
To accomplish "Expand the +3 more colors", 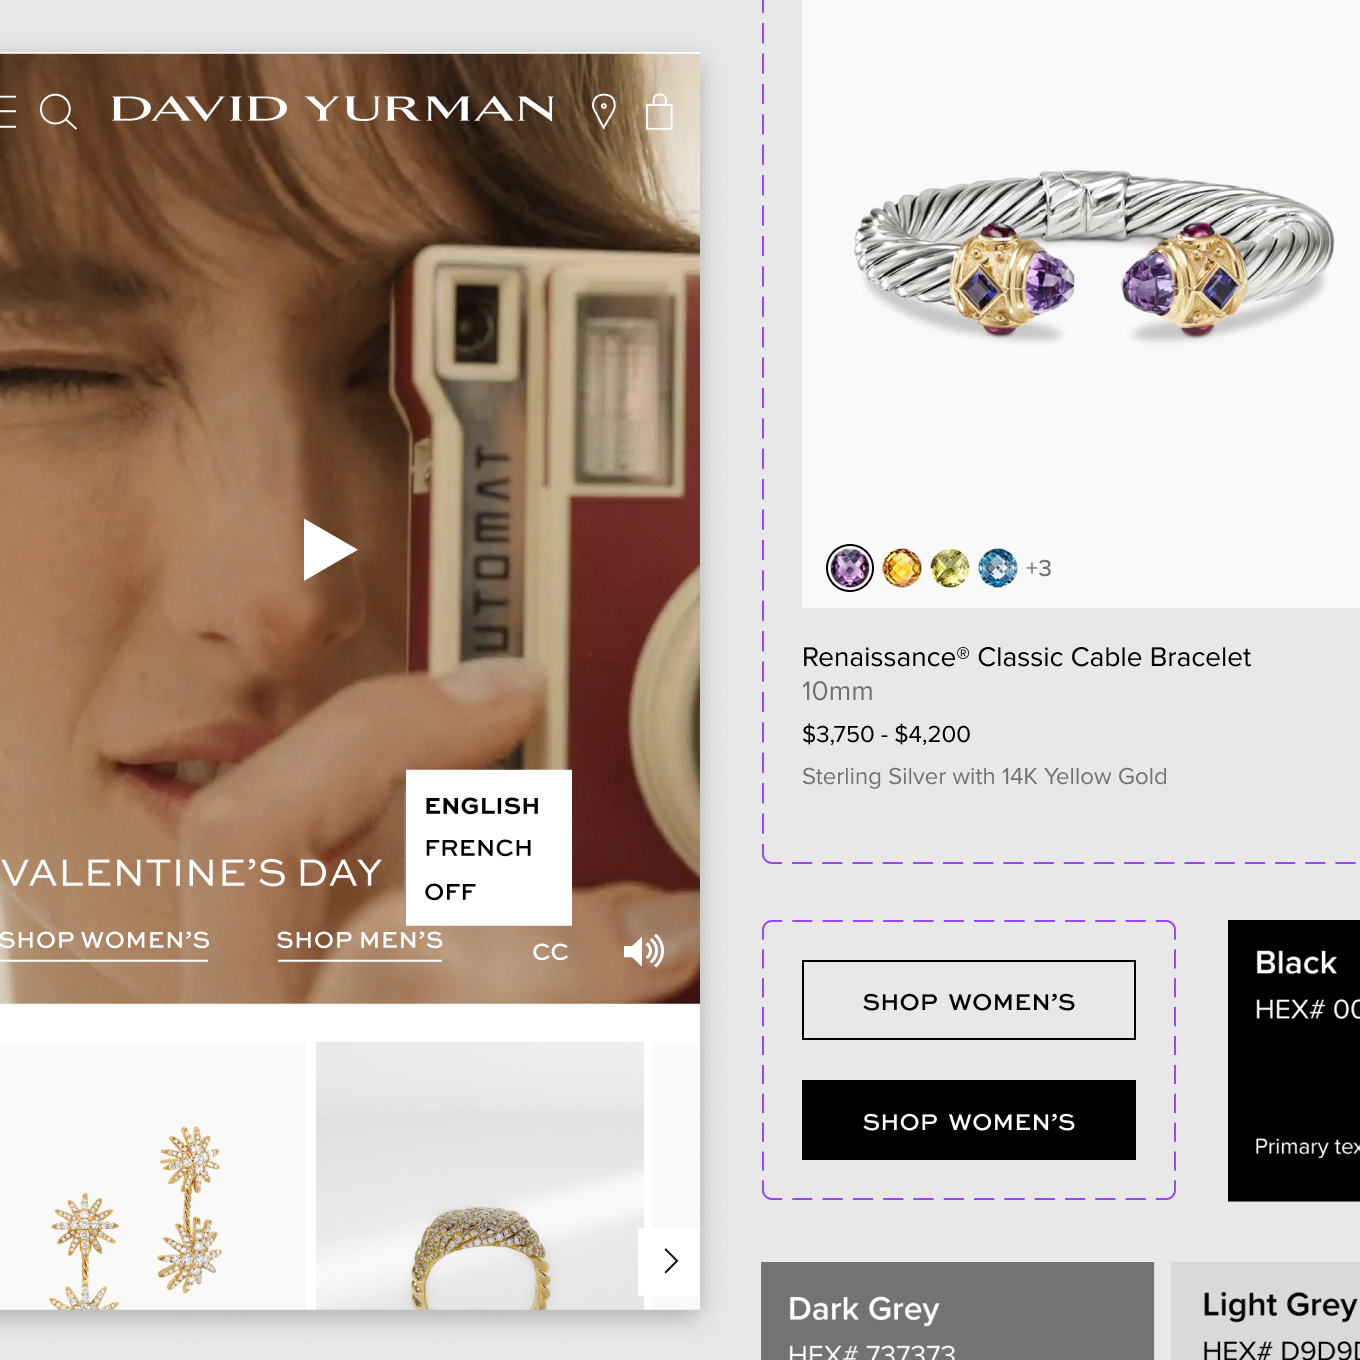I will click(1039, 568).
